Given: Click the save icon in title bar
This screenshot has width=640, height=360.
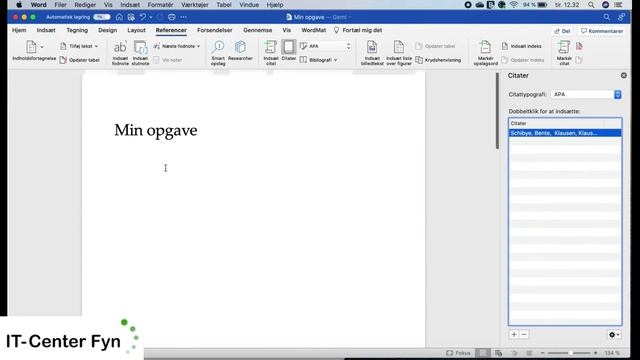Looking at the screenshot, I should 131,17.
